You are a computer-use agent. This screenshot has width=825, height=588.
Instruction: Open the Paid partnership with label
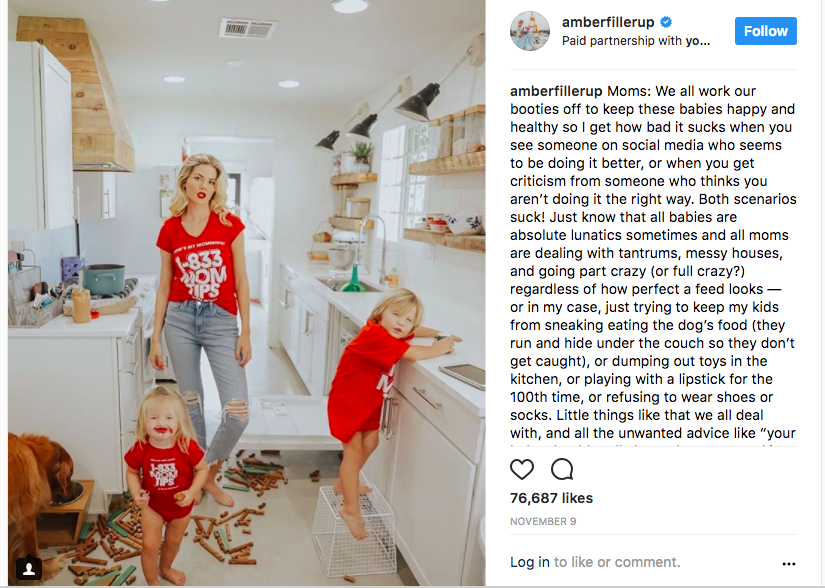click(x=636, y=41)
